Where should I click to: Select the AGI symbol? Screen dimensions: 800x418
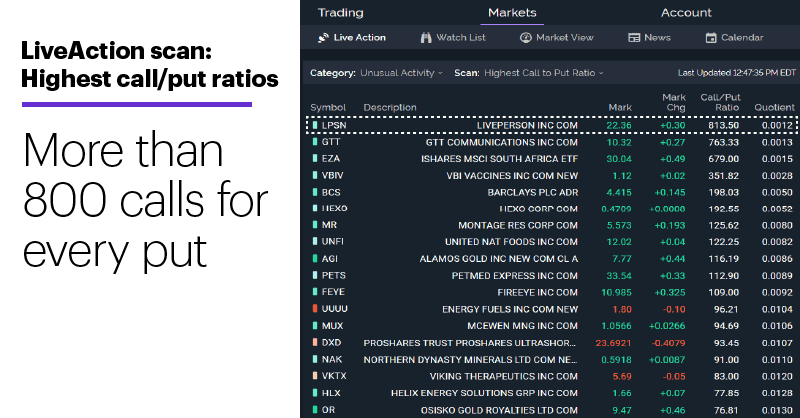tap(330, 259)
